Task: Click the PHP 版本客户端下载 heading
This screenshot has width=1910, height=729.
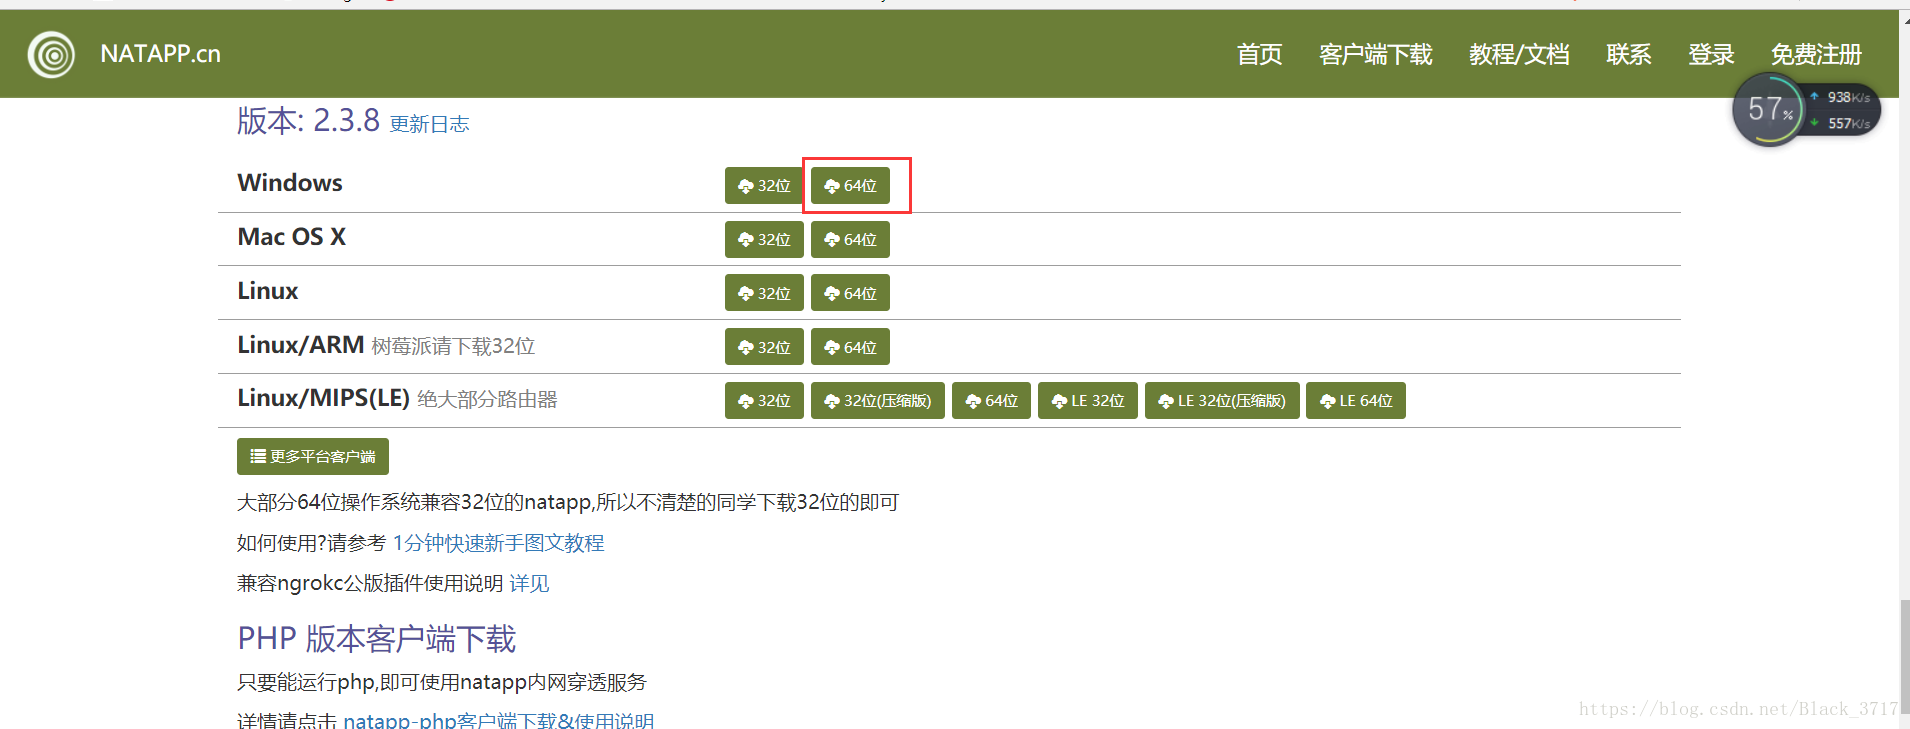Action: pyautogui.click(x=377, y=639)
